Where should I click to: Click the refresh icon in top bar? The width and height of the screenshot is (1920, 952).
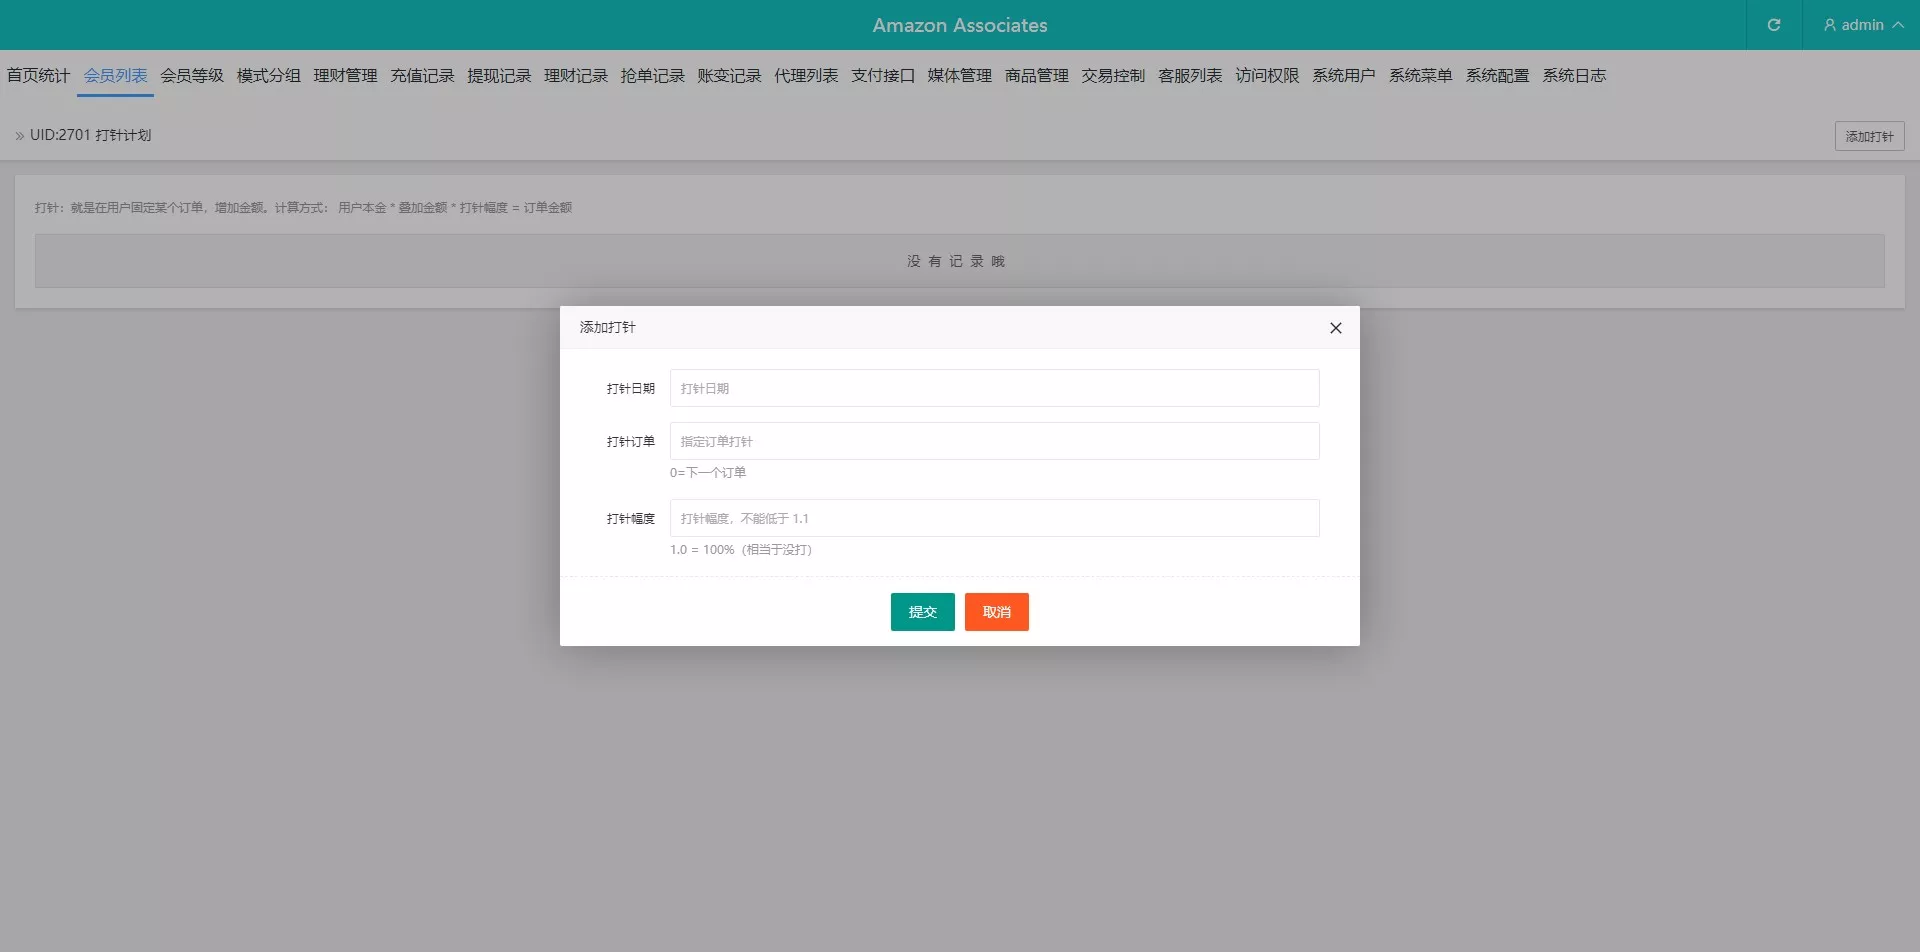tap(1773, 25)
